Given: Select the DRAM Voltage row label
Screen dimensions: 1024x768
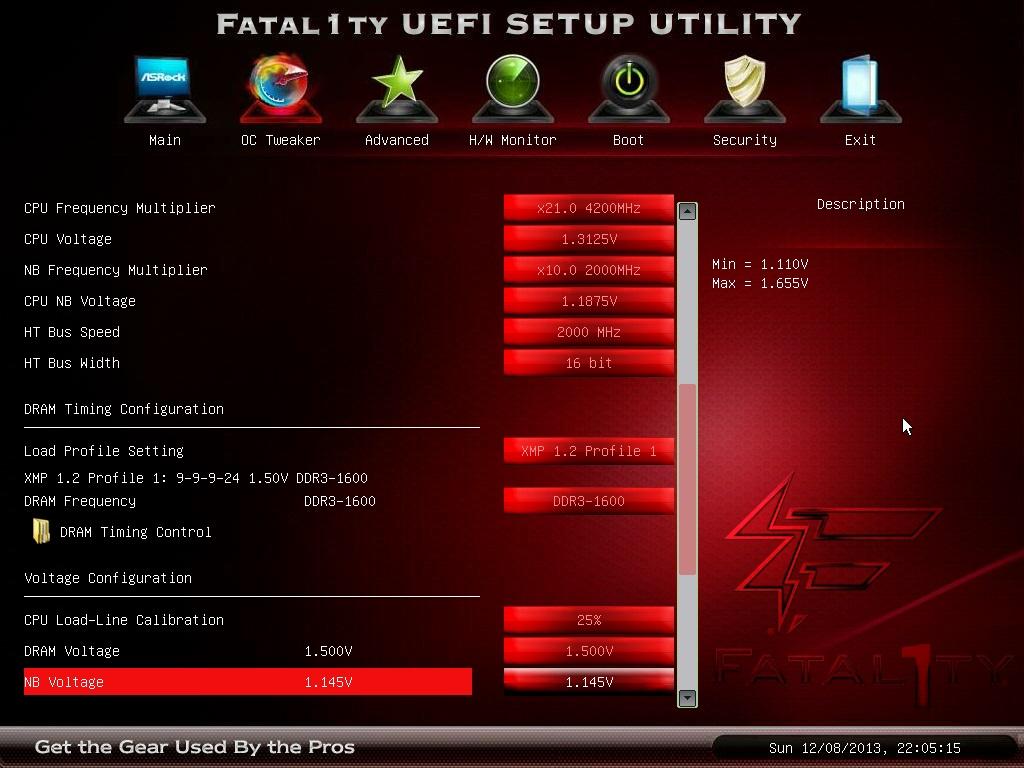Looking at the screenshot, I should [72, 651].
